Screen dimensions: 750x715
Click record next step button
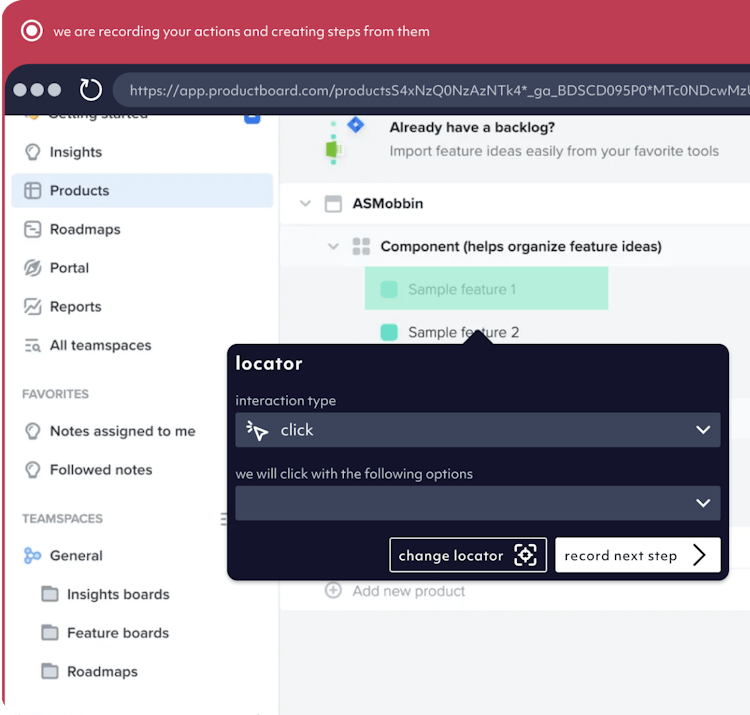[x=638, y=555]
